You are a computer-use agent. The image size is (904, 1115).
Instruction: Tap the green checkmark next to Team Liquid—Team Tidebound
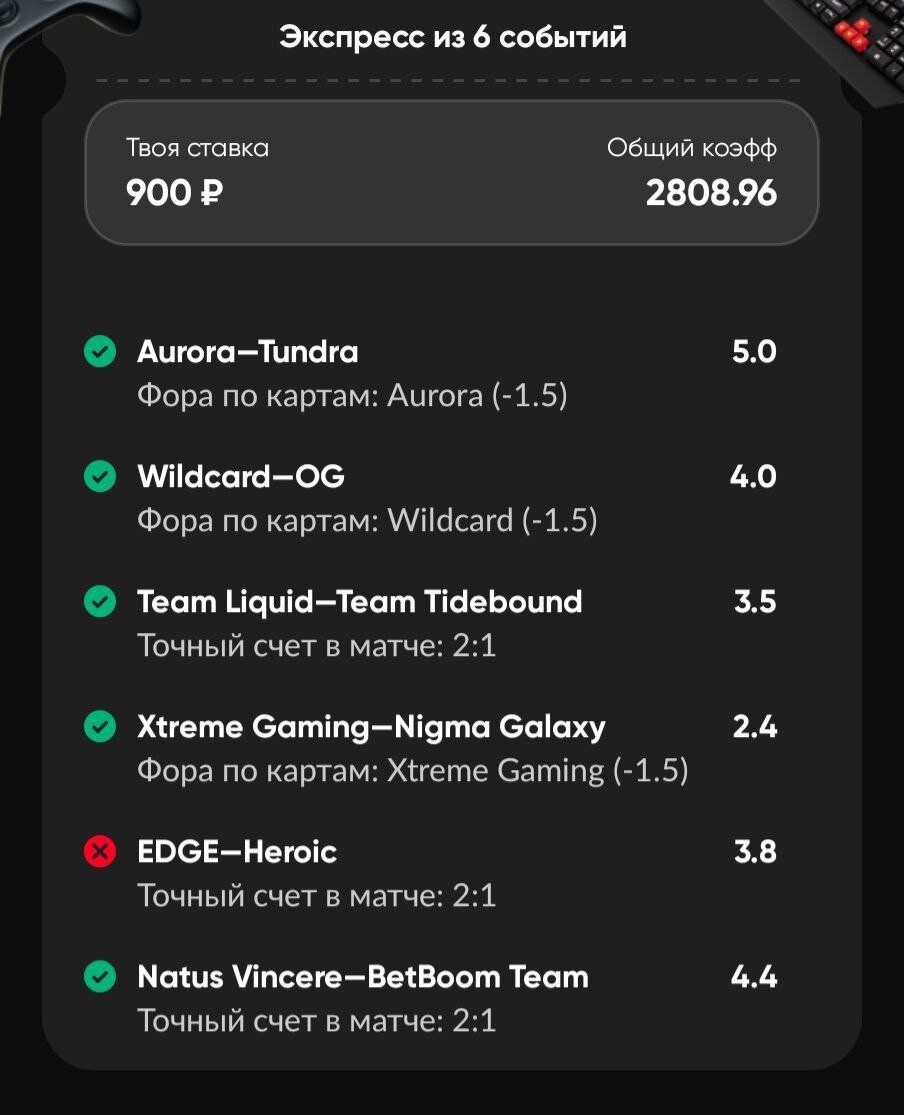coord(99,602)
